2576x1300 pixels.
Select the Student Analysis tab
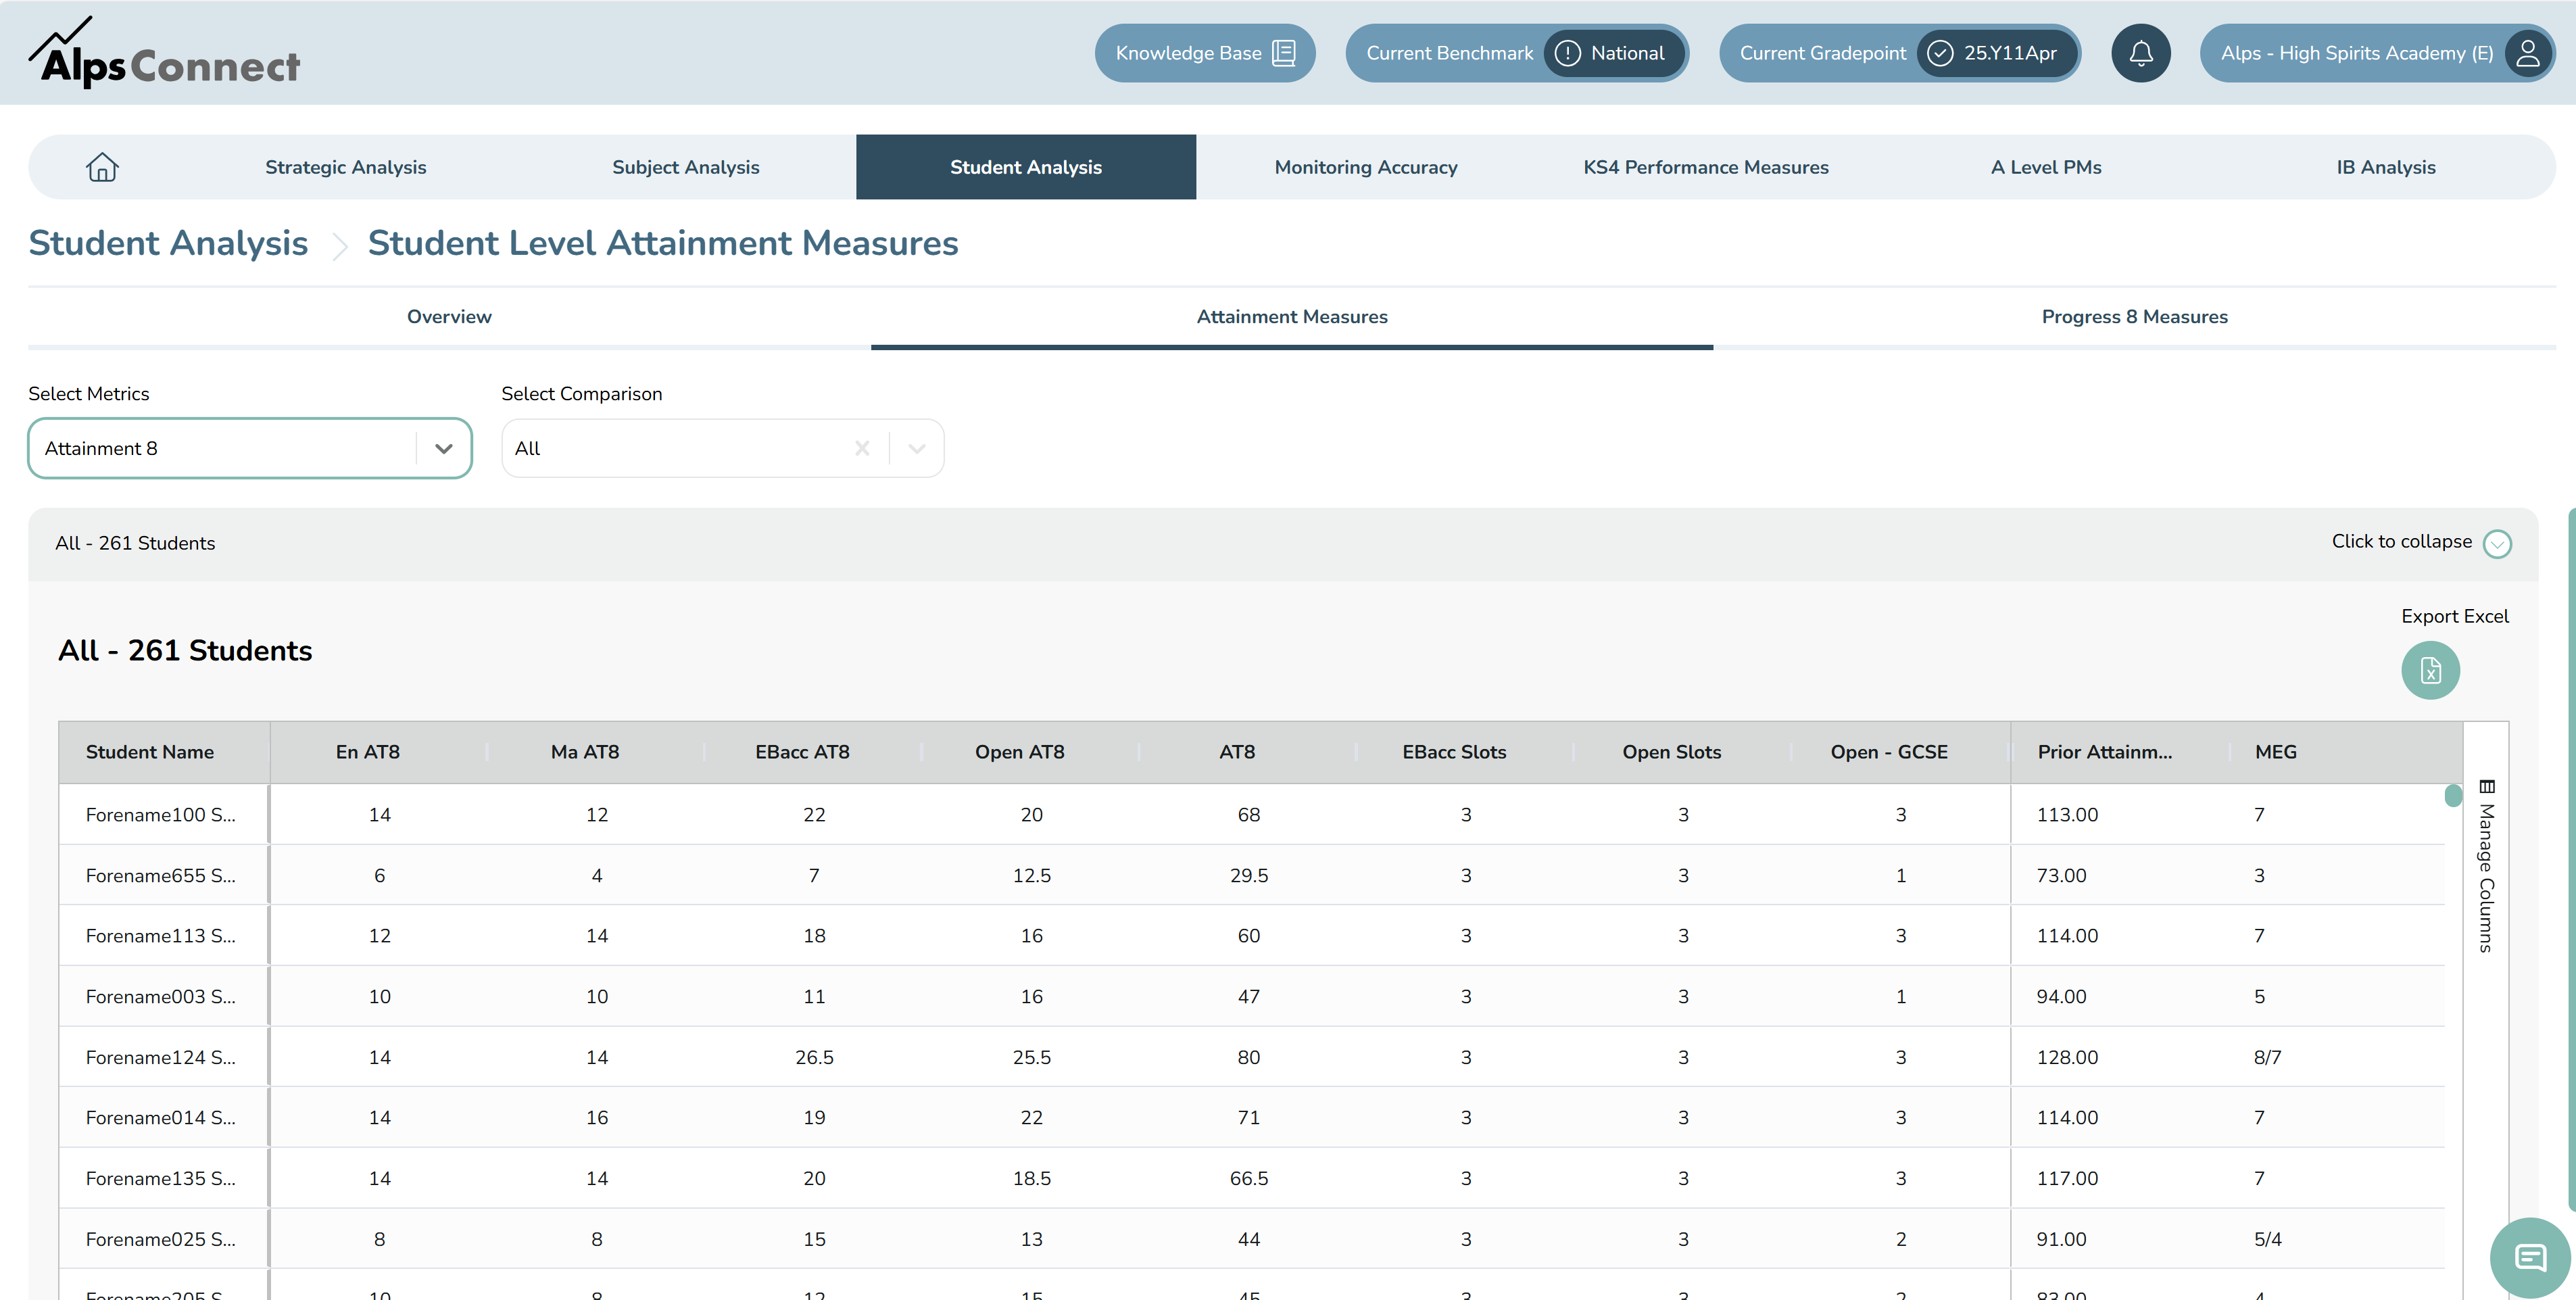point(1026,167)
